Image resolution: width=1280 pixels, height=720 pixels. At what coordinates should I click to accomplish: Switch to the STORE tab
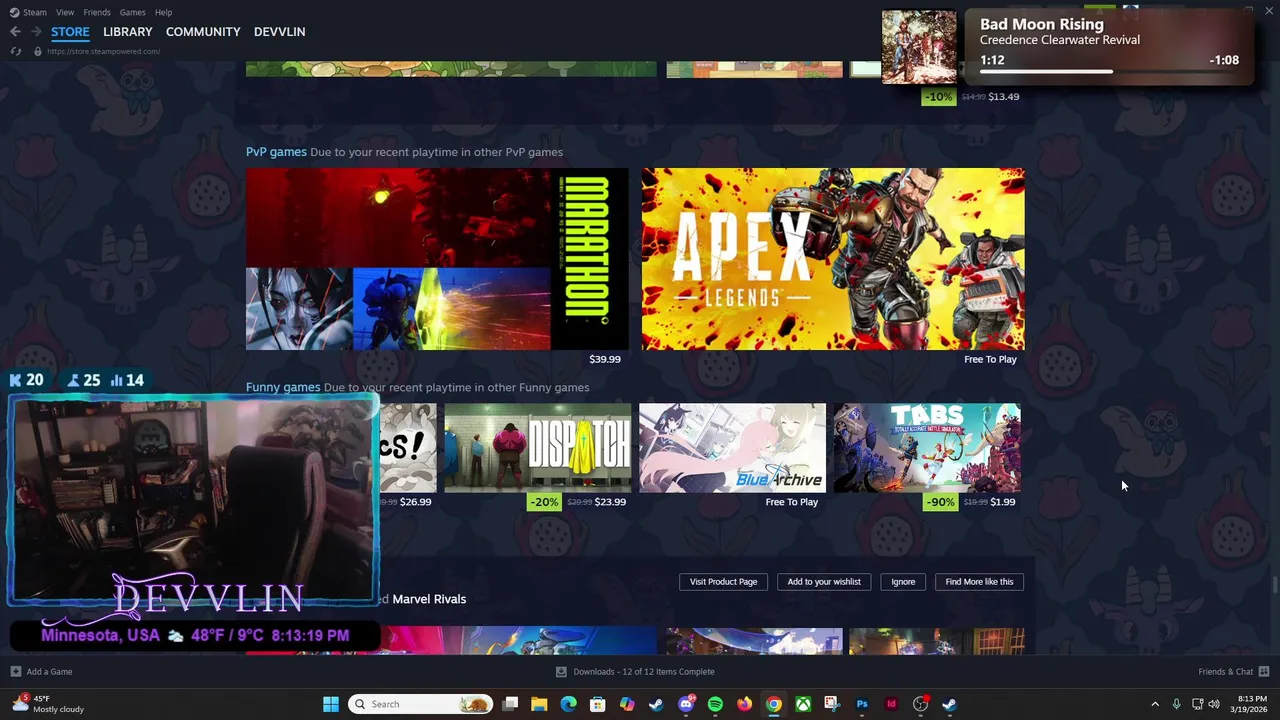point(70,32)
